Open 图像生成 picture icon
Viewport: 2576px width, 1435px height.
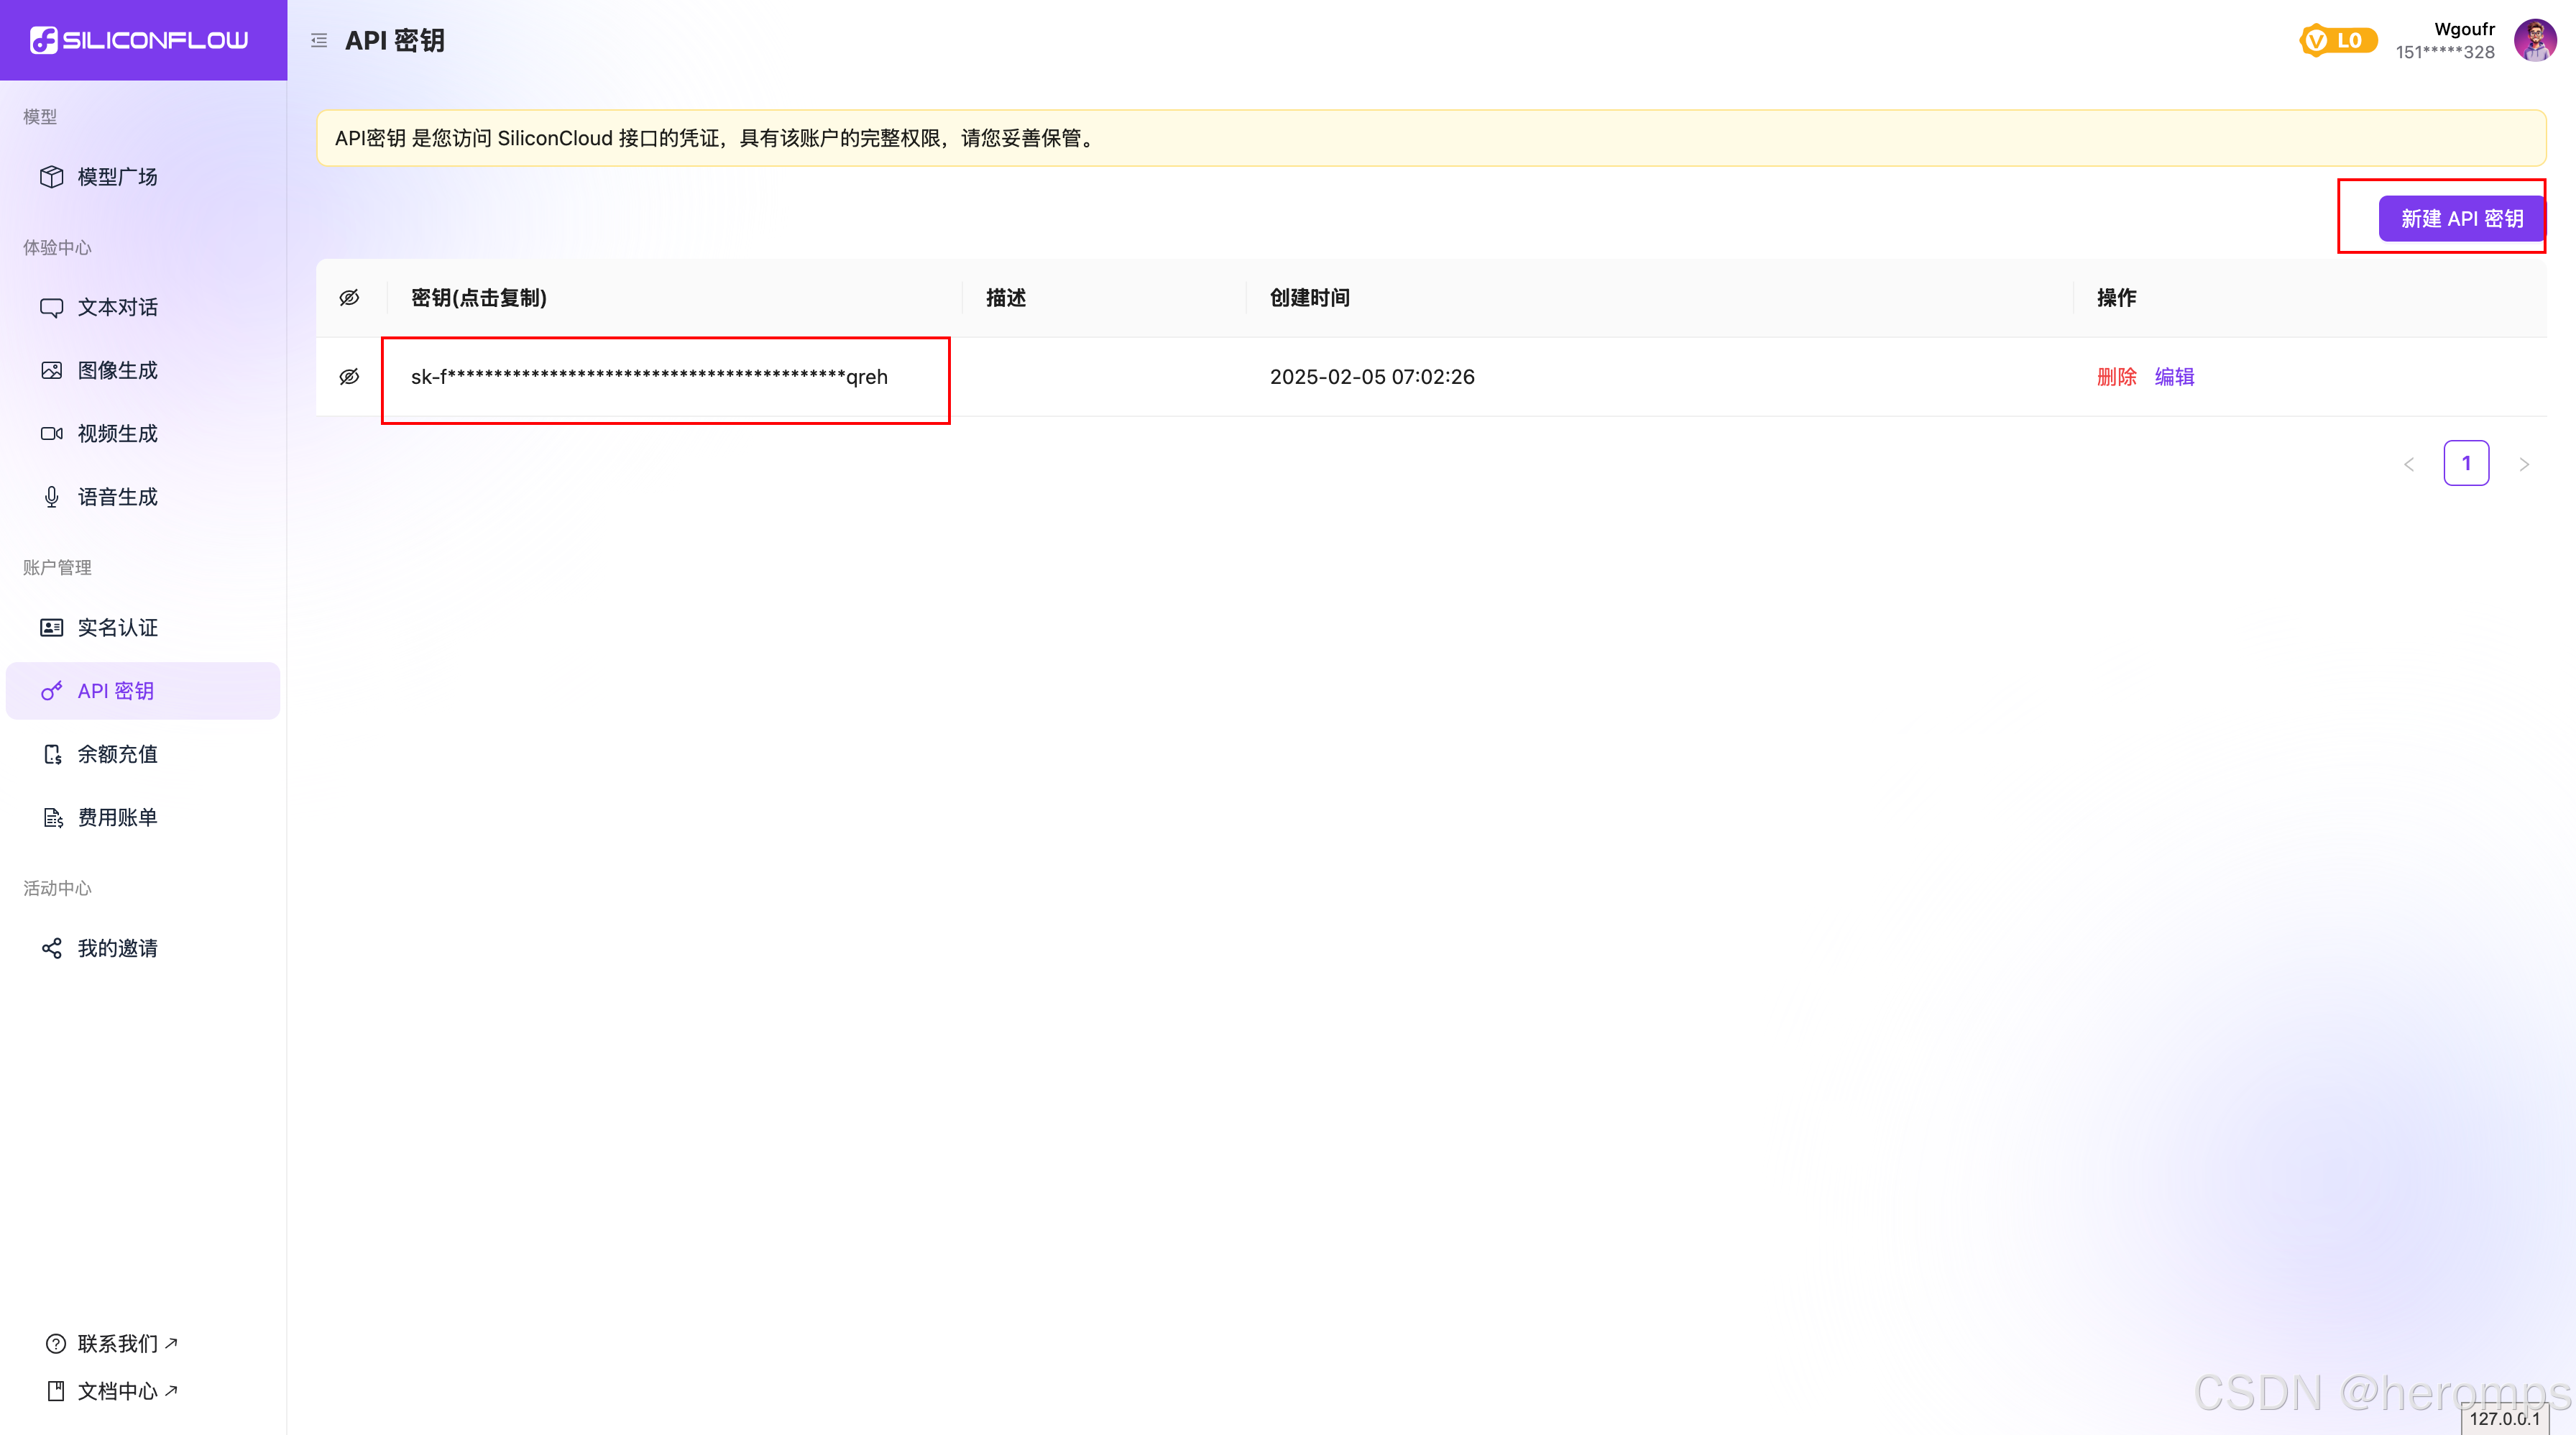click(52, 370)
